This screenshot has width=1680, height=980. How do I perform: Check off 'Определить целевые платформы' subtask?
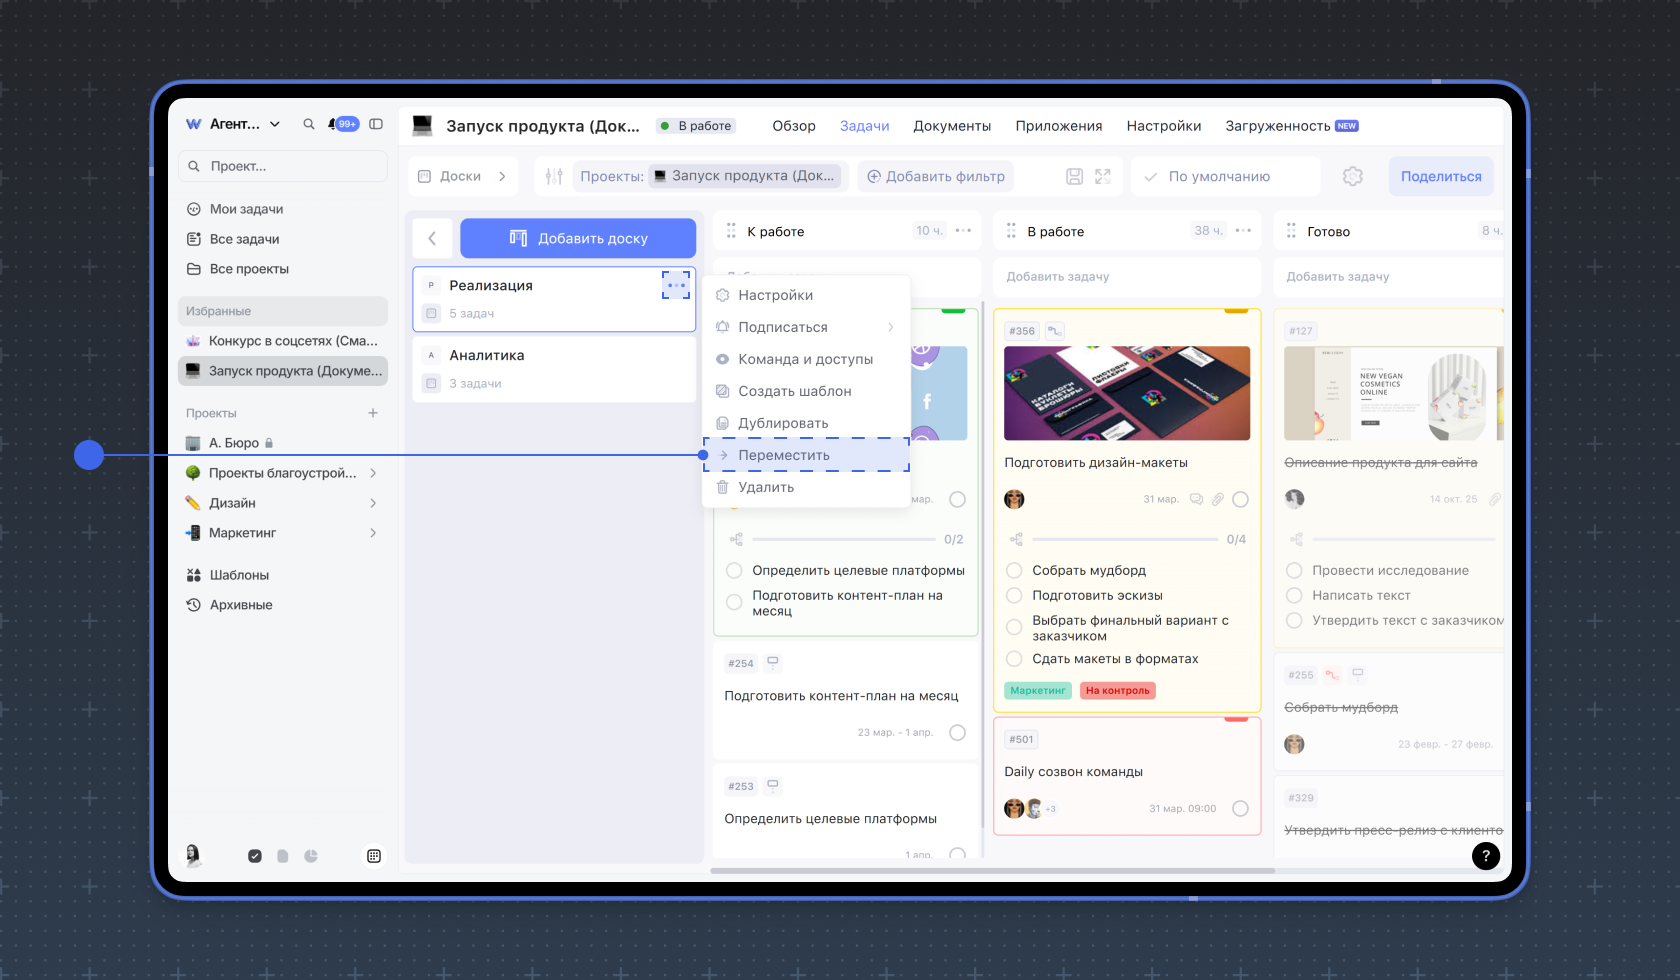point(734,570)
